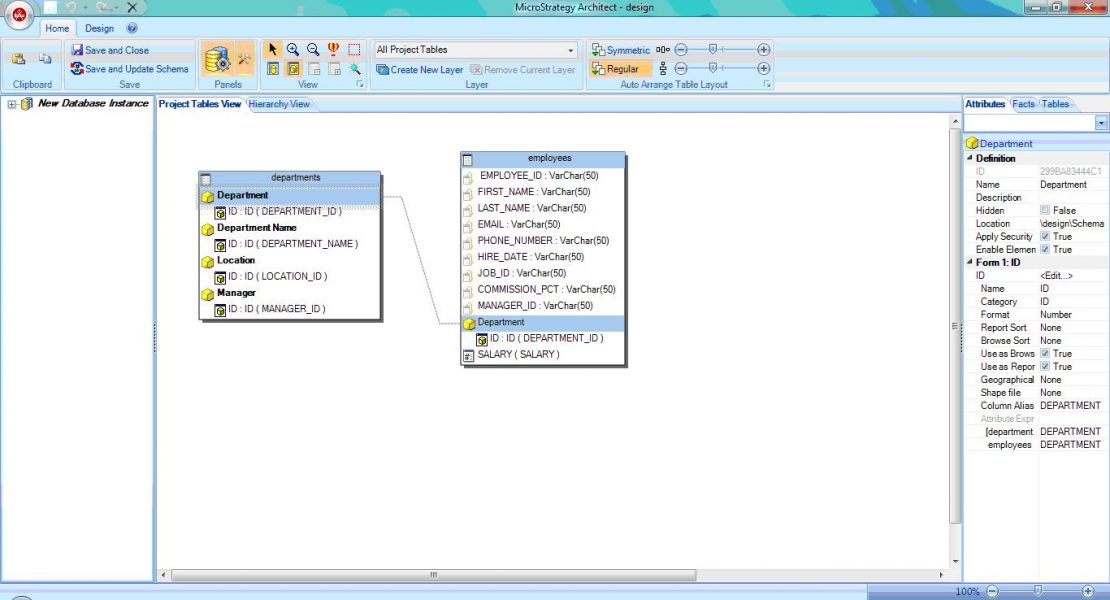Open the MicroStrategy application orb menu

[19, 15]
